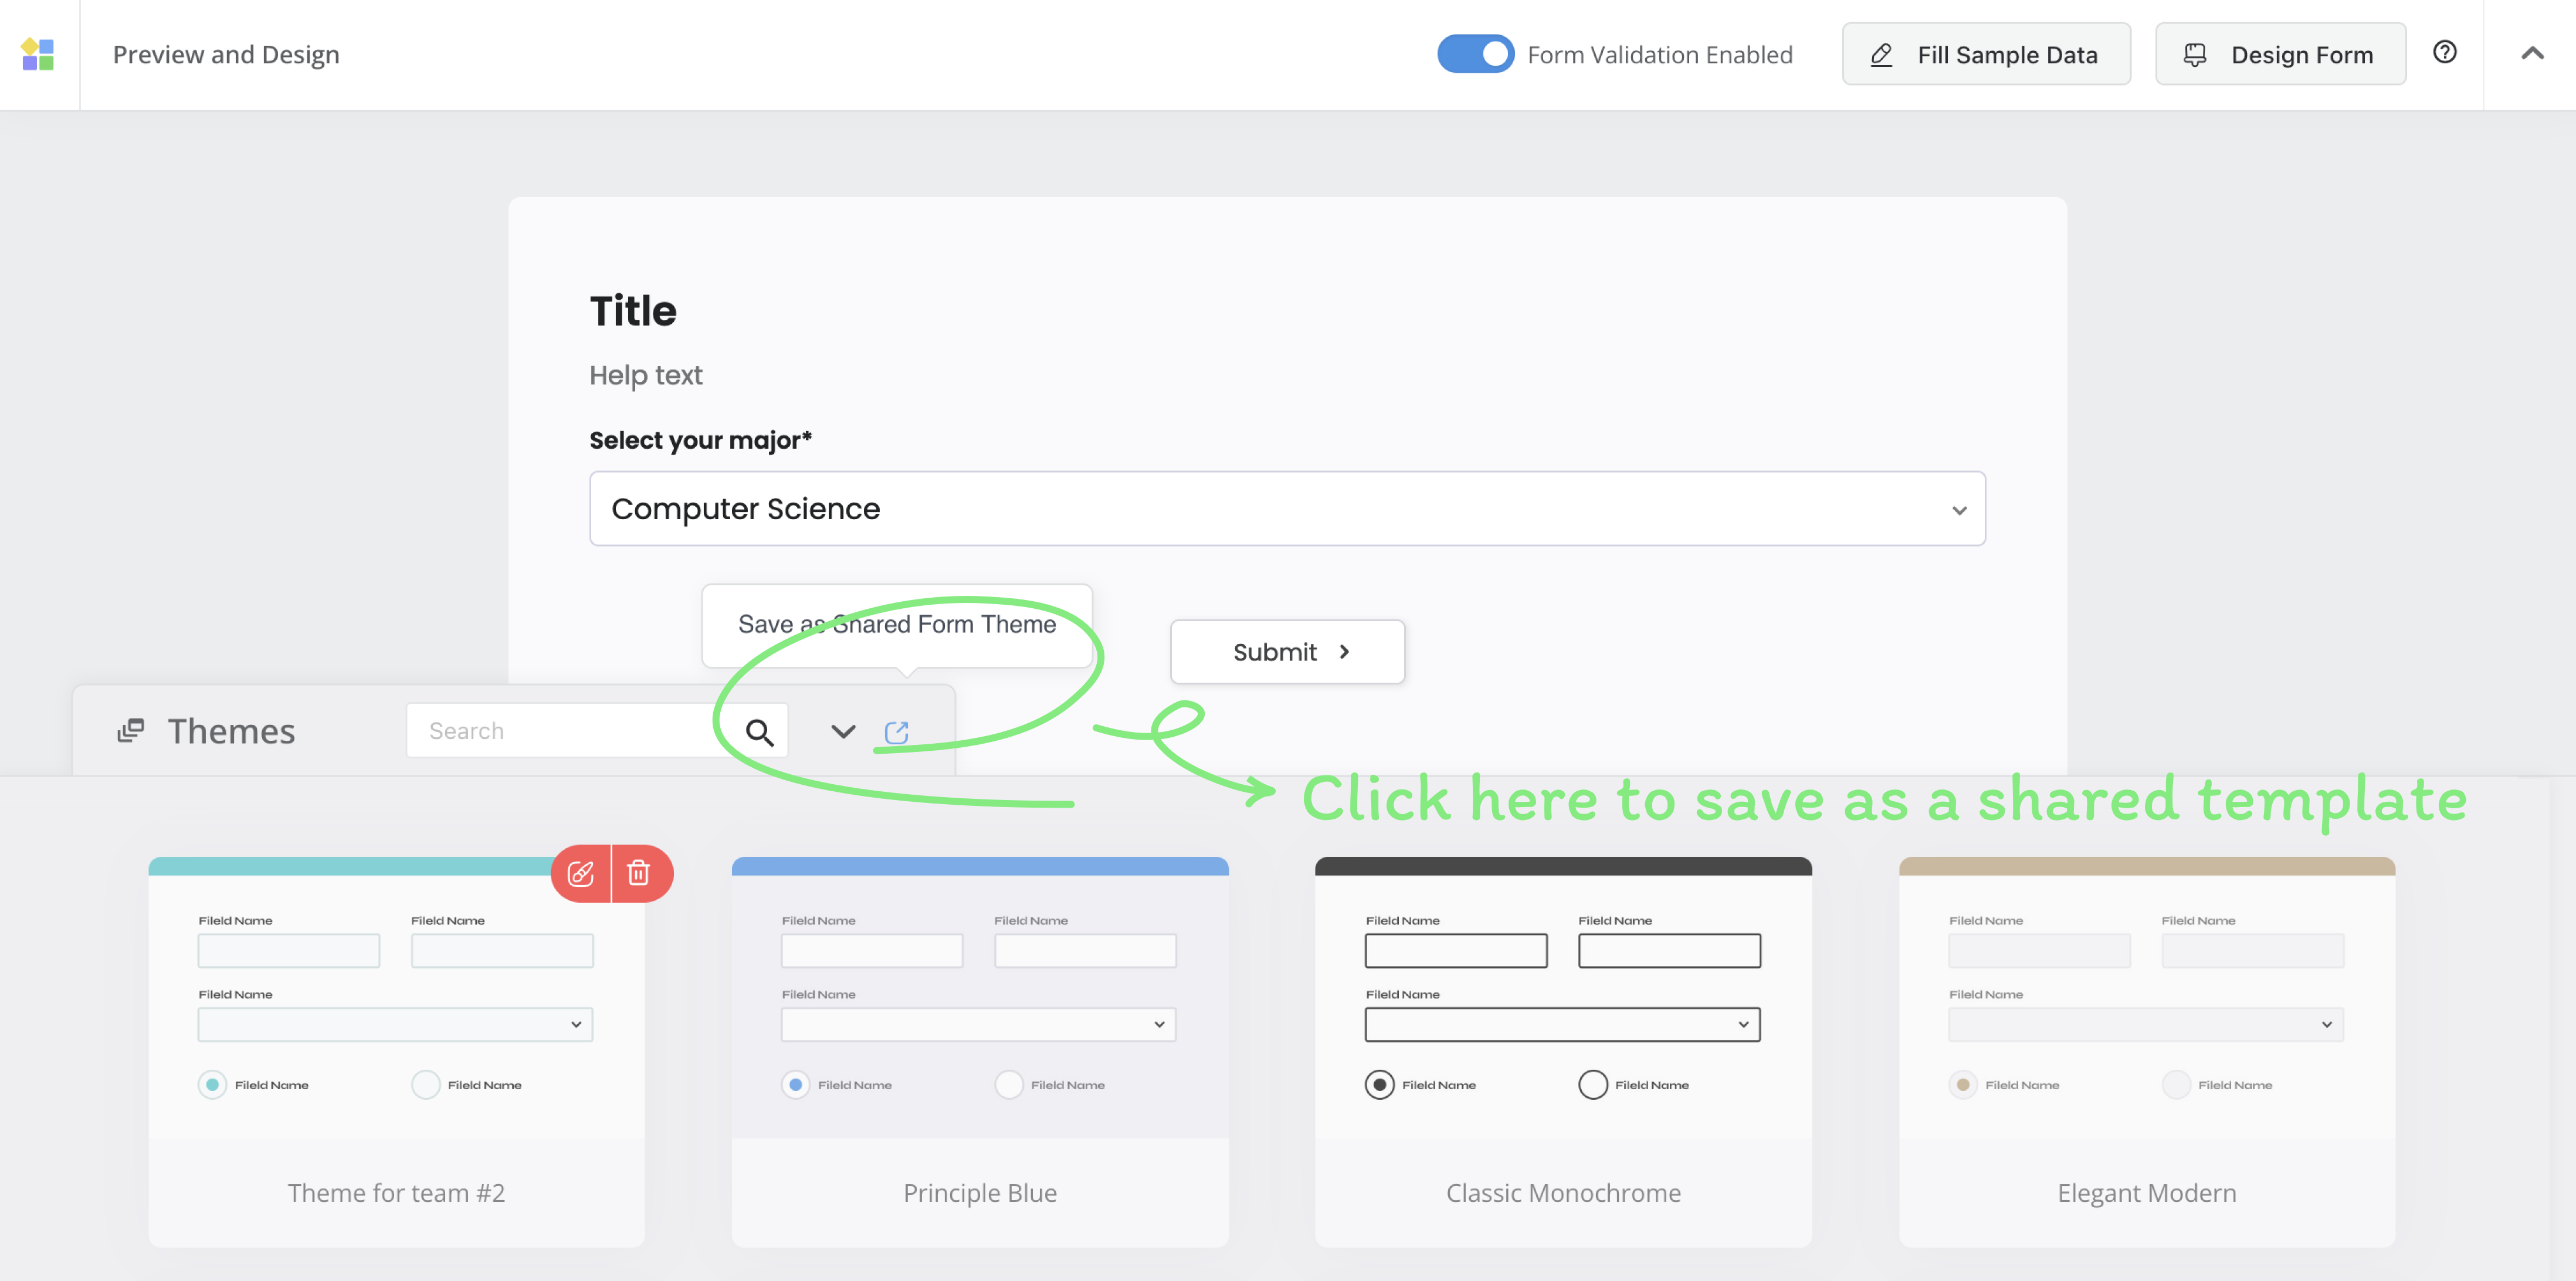This screenshot has width=2576, height=1281.
Task: Disable the Form Validation toggle
Action: point(1475,54)
